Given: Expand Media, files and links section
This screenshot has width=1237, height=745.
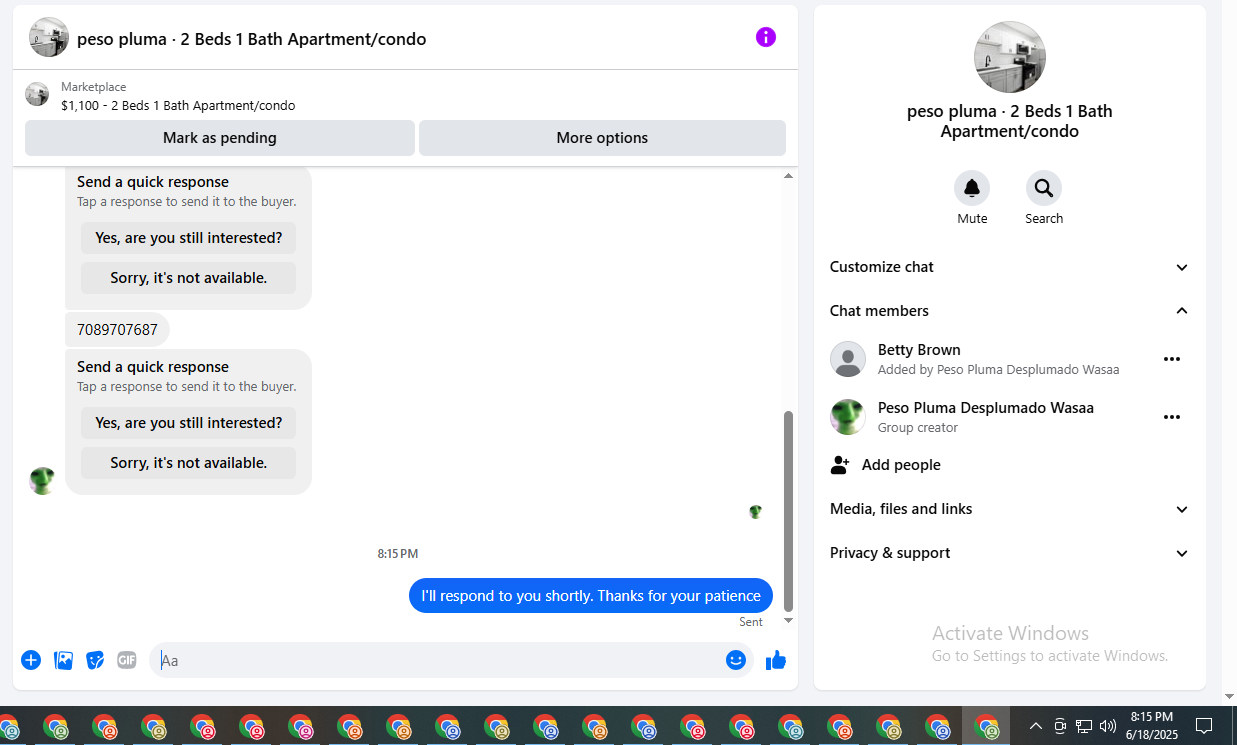Looking at the screenshot, I should tap(1010, 509).
